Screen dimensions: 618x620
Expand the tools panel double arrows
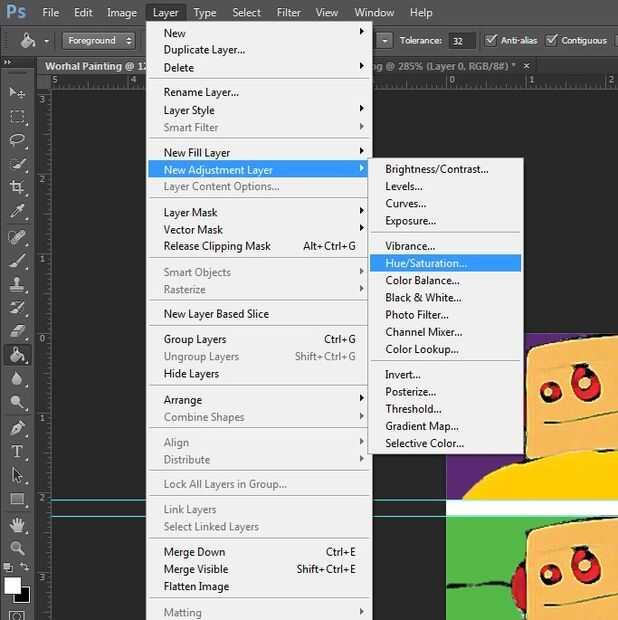pyautogui.click(x=7, y=62)
